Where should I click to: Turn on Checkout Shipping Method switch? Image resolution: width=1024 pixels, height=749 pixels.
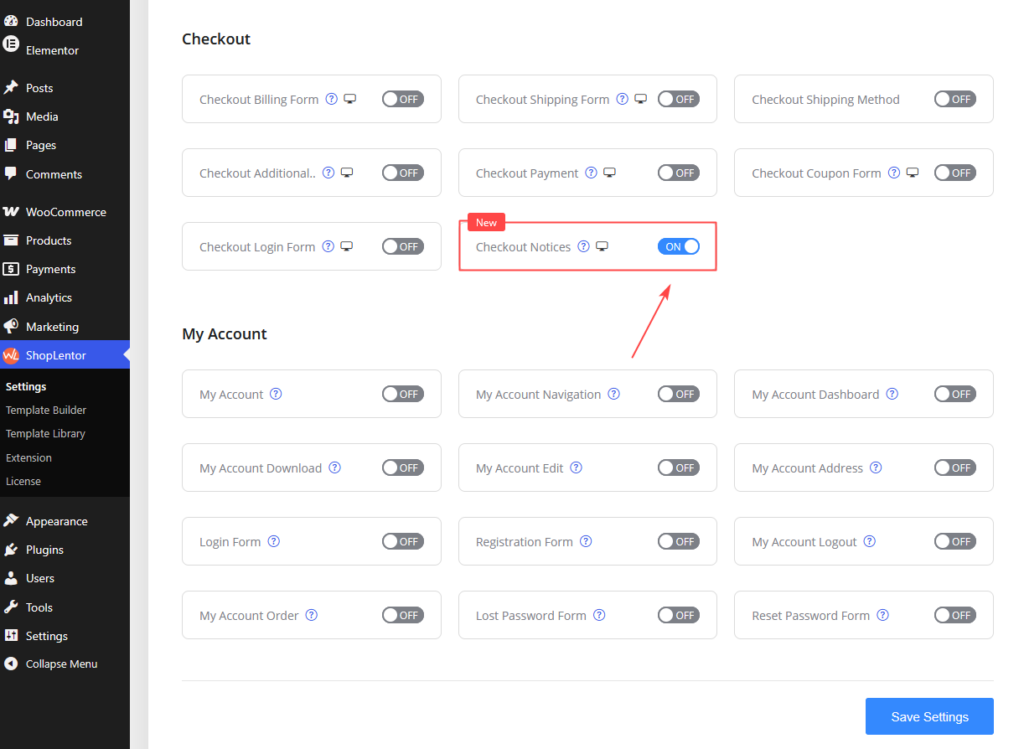point(955,99)
